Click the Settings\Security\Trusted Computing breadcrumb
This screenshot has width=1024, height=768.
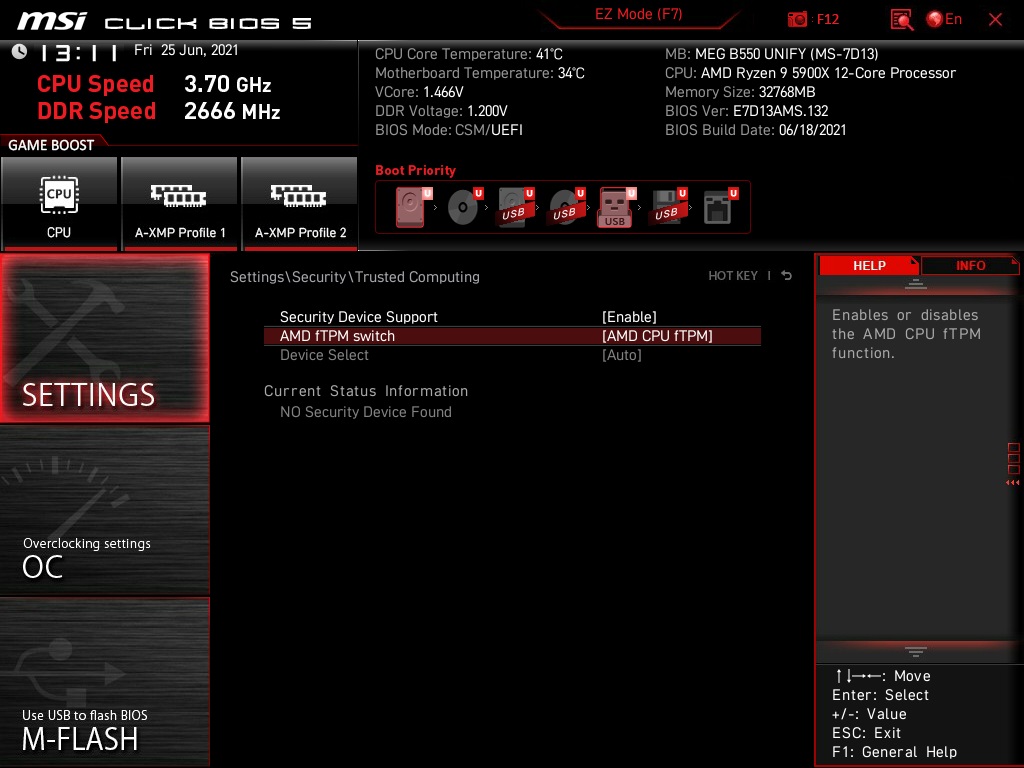tap(355, 277)
